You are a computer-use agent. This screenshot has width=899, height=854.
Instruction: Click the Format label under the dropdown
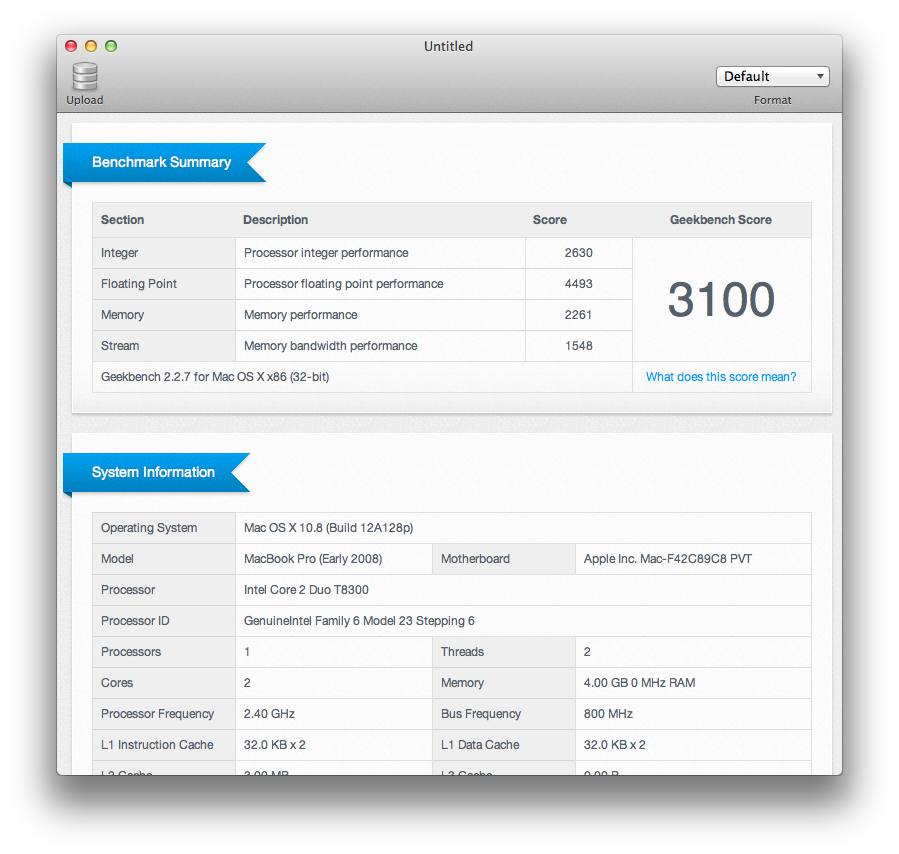coord(772,100)
